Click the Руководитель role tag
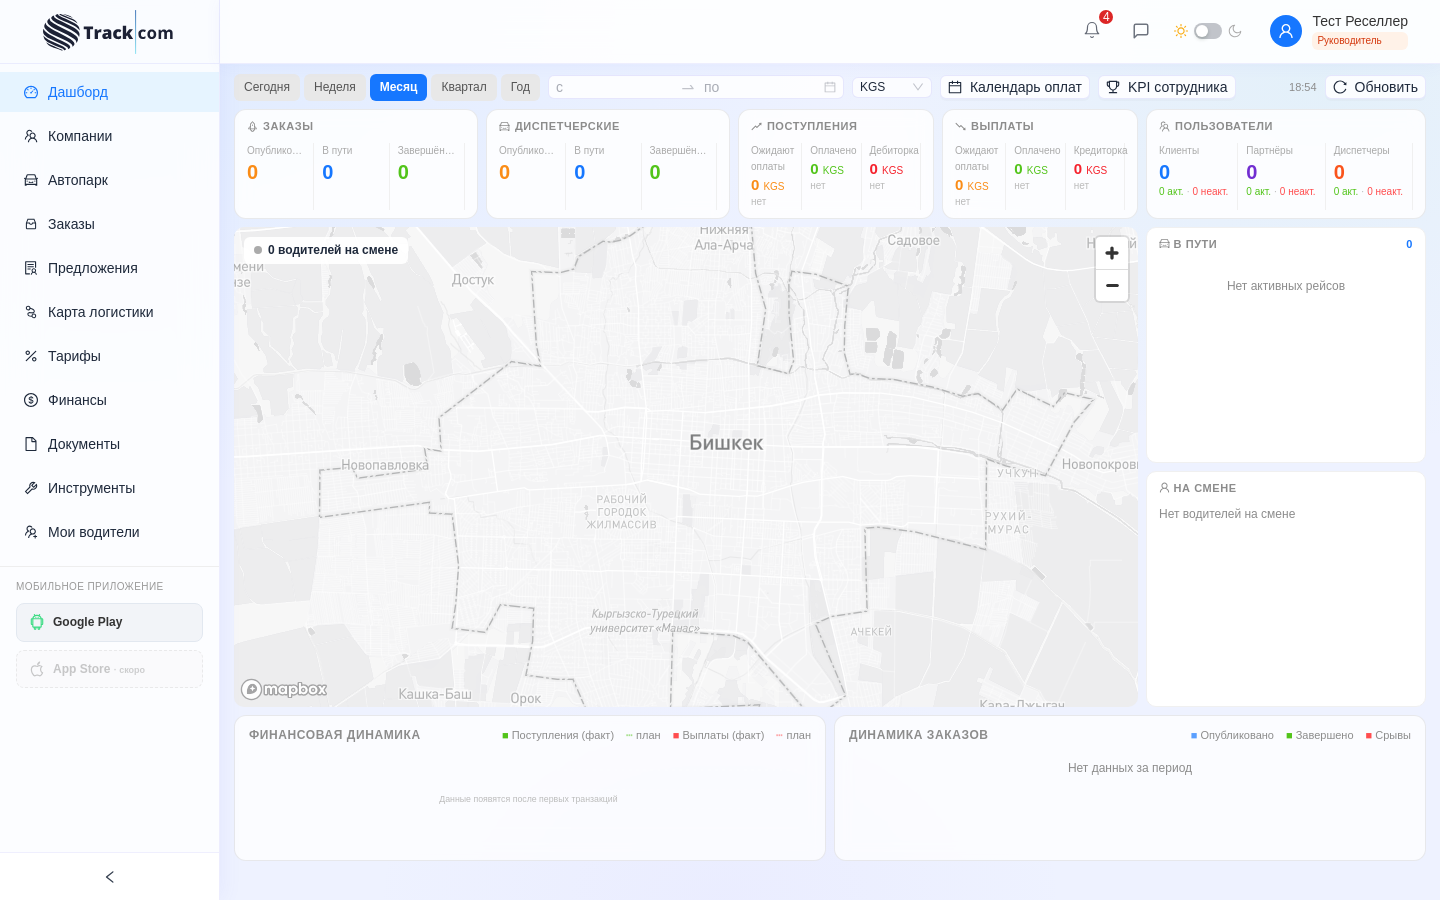The width and height of the screenshot is (1440, 900). point(1360,41)
